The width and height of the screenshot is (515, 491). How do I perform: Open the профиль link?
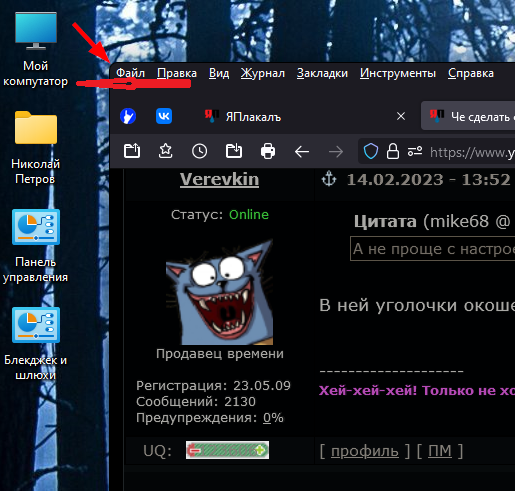tap(365, 451)
